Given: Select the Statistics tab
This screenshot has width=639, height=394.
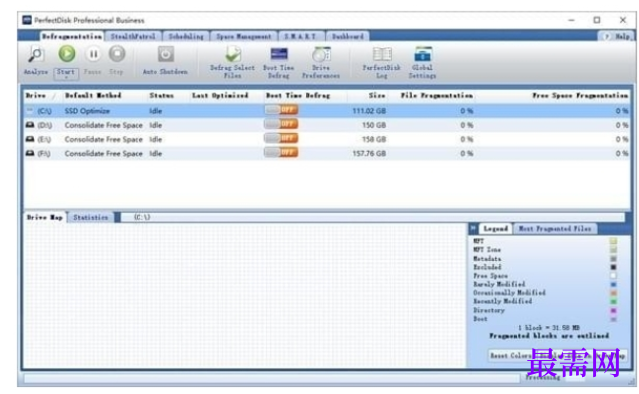Looking at the screenshot, I should click(91, 218).
